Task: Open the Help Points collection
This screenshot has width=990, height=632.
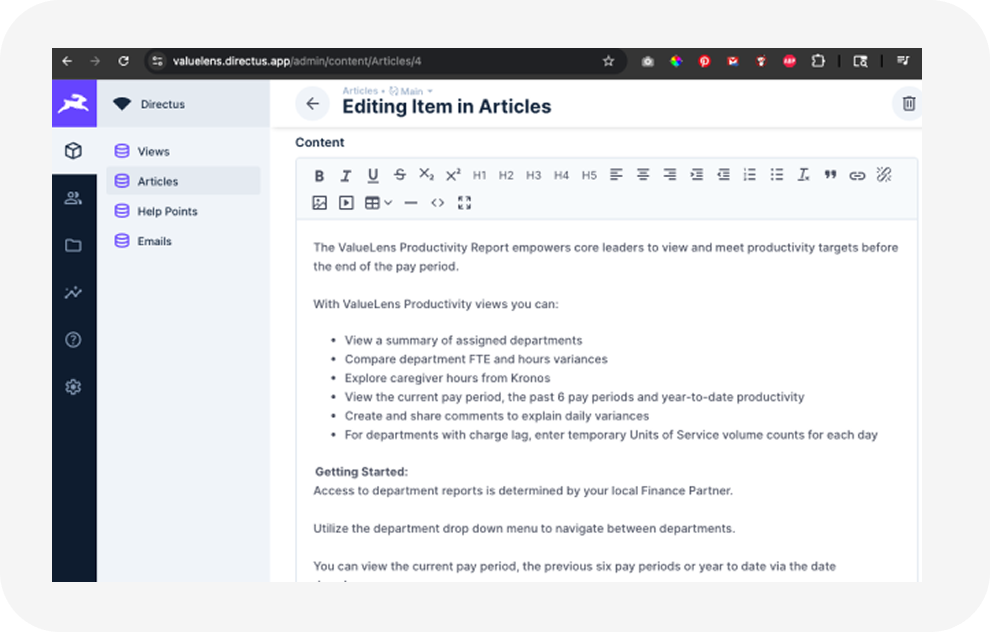Action: click(x=167, y=211)
